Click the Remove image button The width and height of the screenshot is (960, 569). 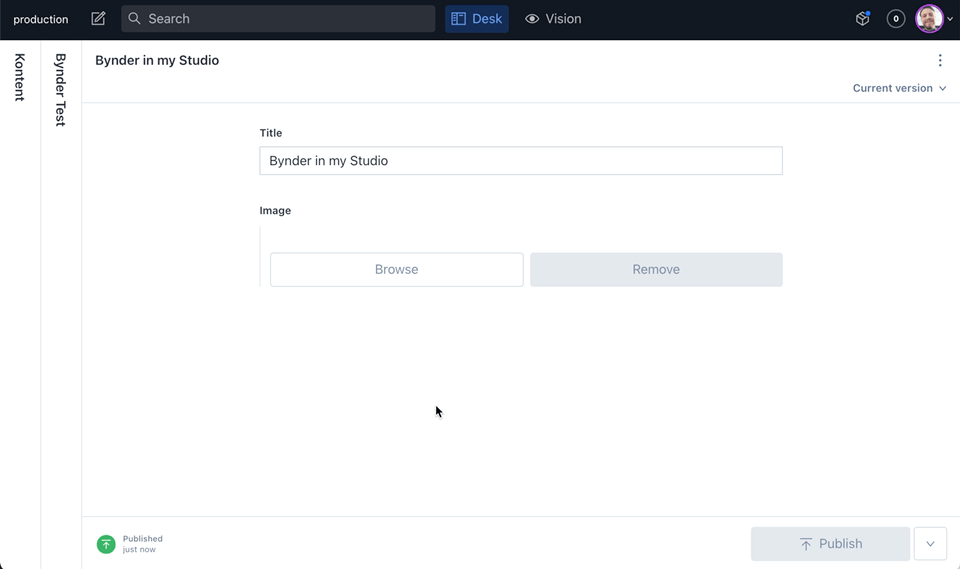[x=656, y=269]
